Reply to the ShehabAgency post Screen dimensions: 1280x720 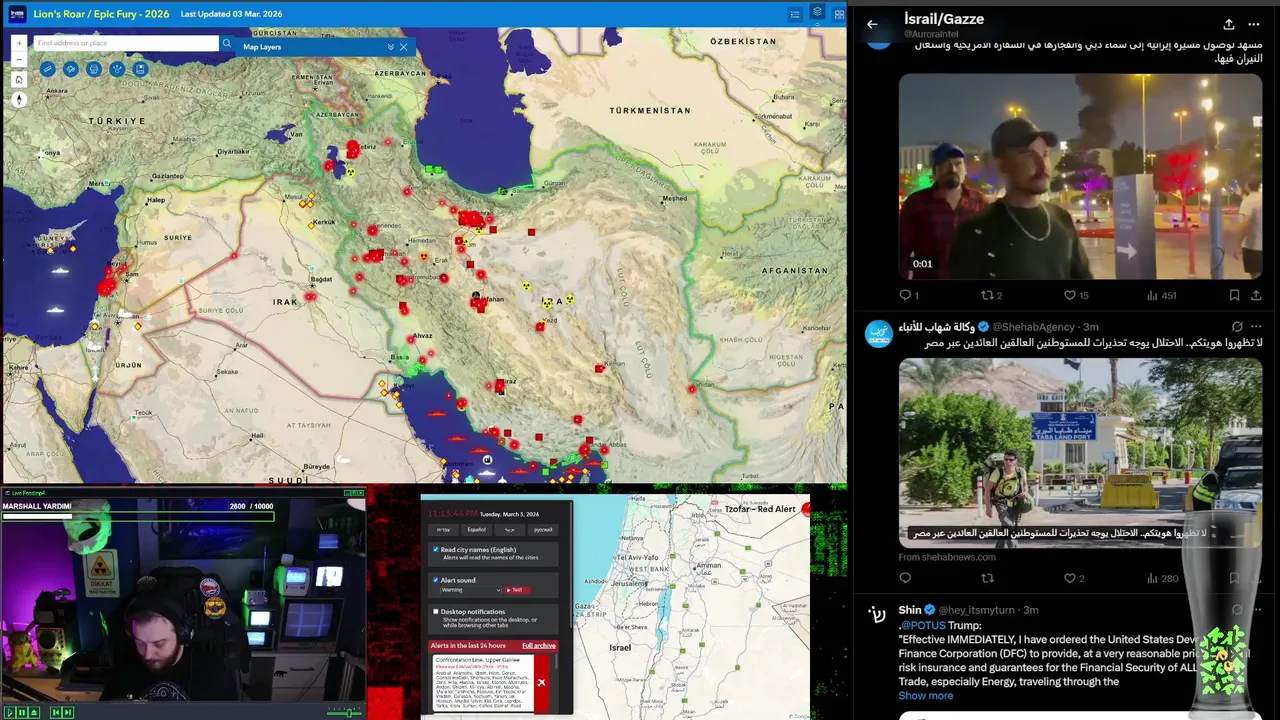[x=905, y=578]
